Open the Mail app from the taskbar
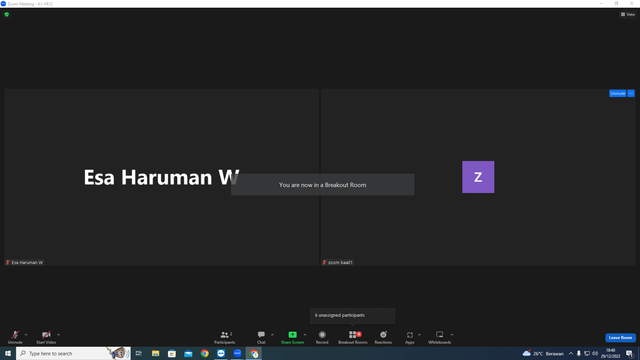The image size is (640, 360). pyautogui.click(x=188, y=353)
